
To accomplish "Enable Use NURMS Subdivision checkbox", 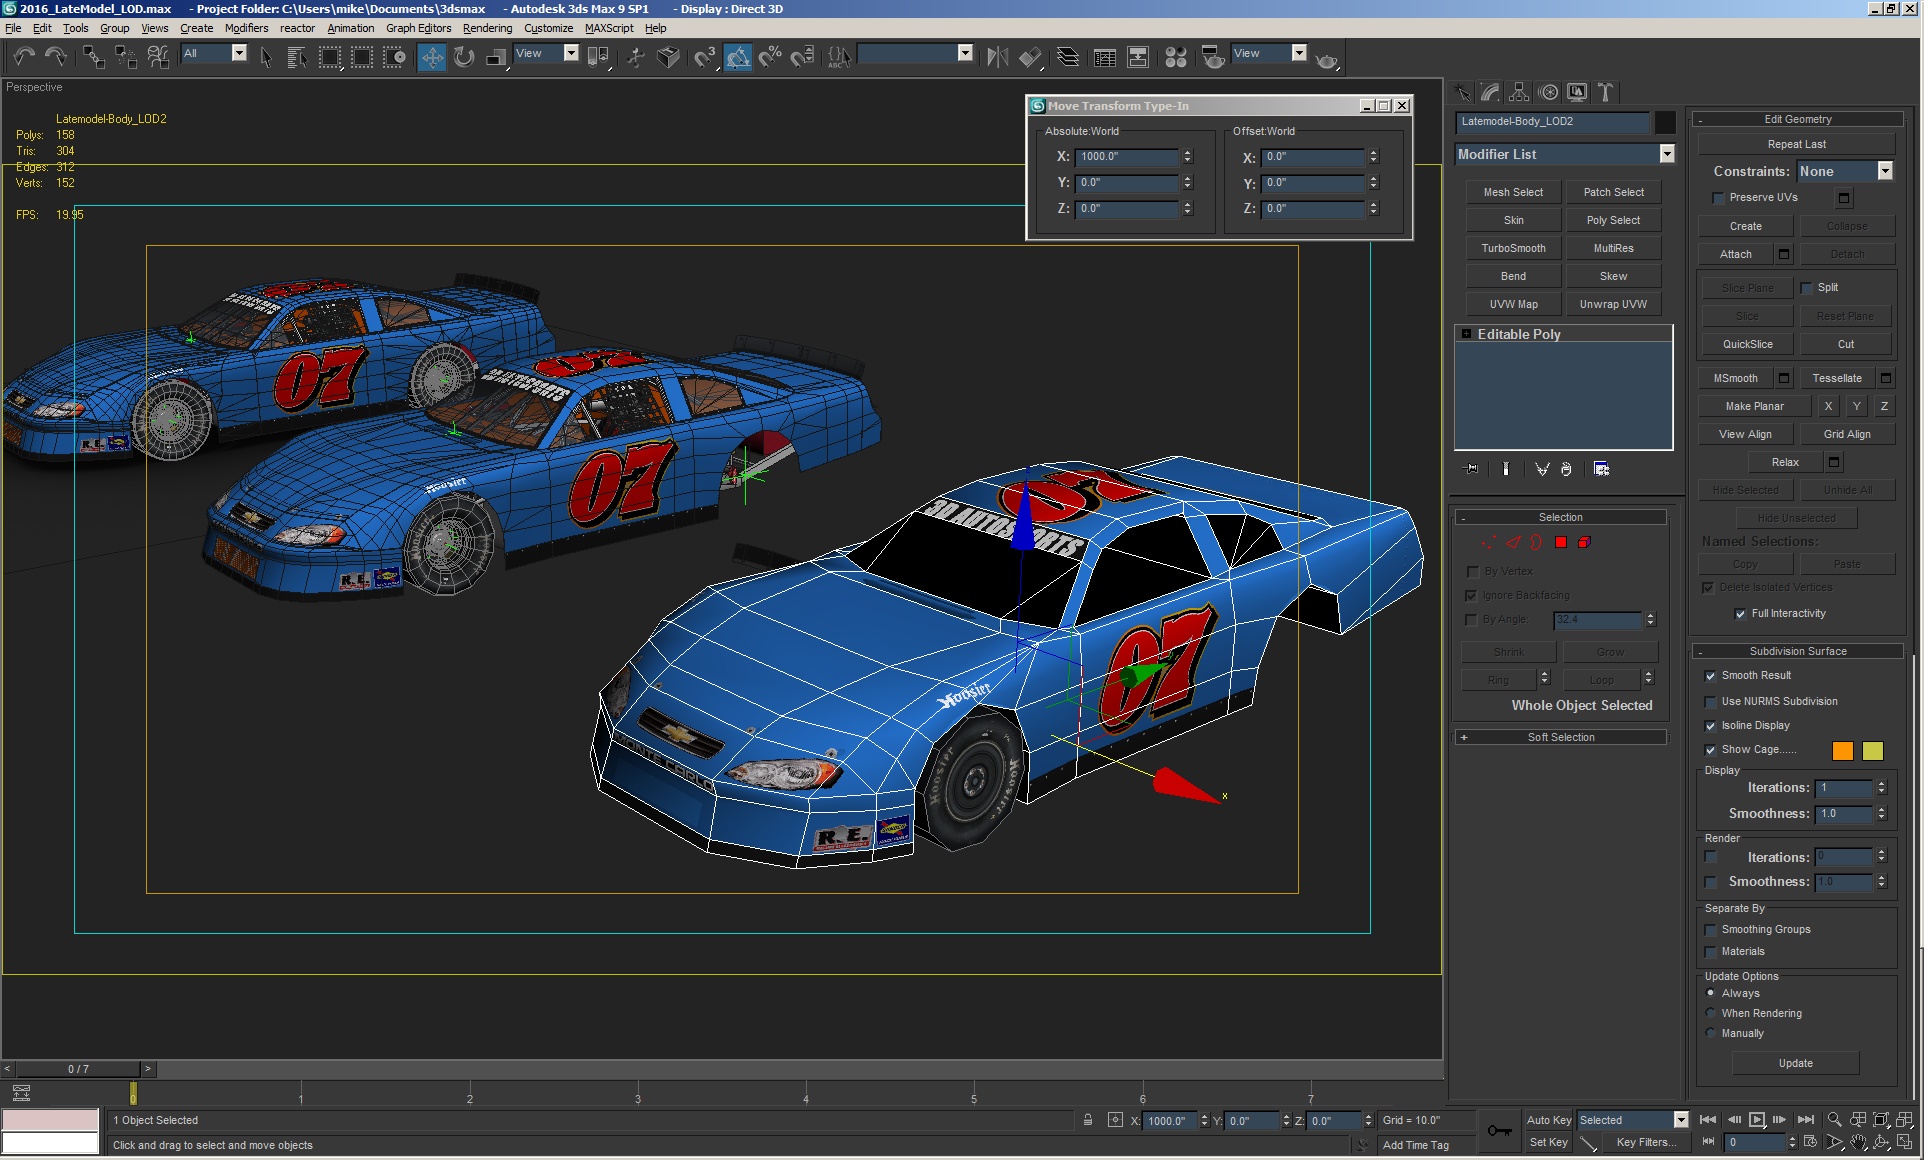I will pyautogui.click(x=1710, y=702).
